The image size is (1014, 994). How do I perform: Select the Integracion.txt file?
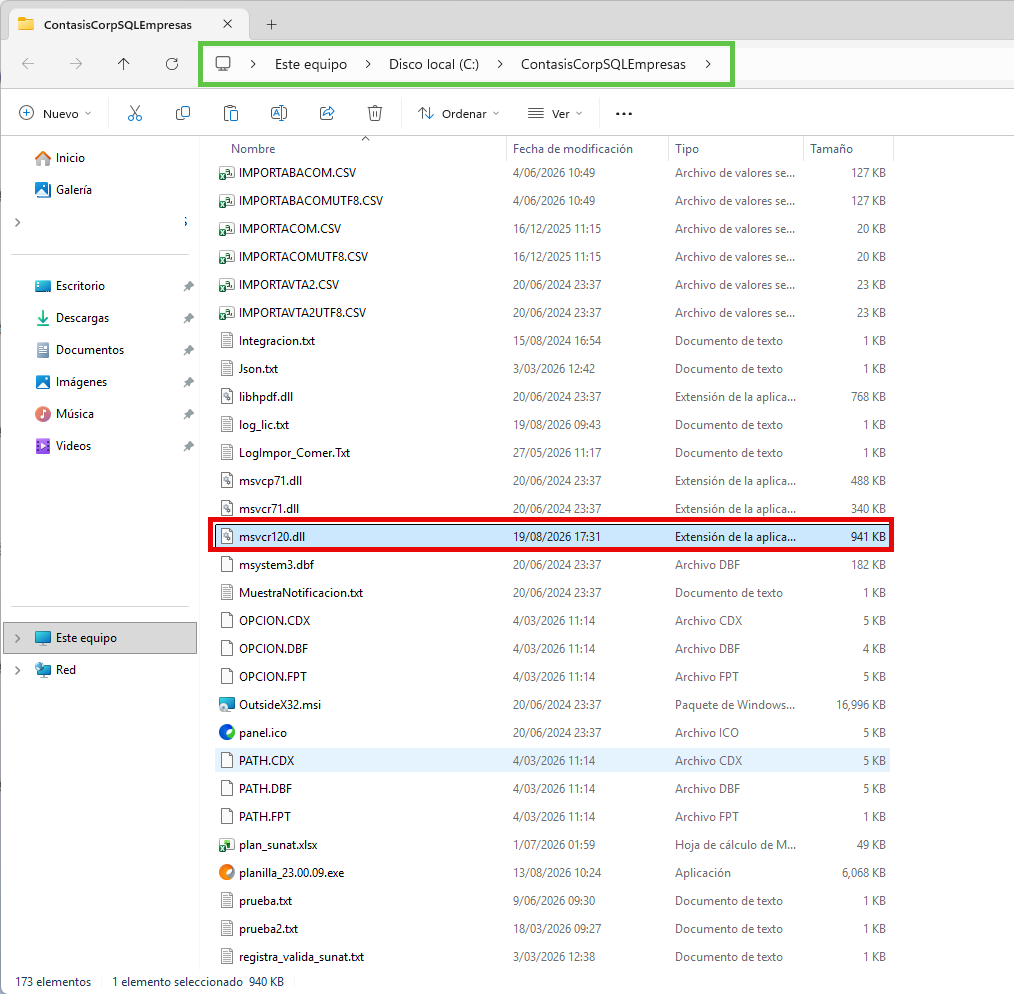[552, 341]
